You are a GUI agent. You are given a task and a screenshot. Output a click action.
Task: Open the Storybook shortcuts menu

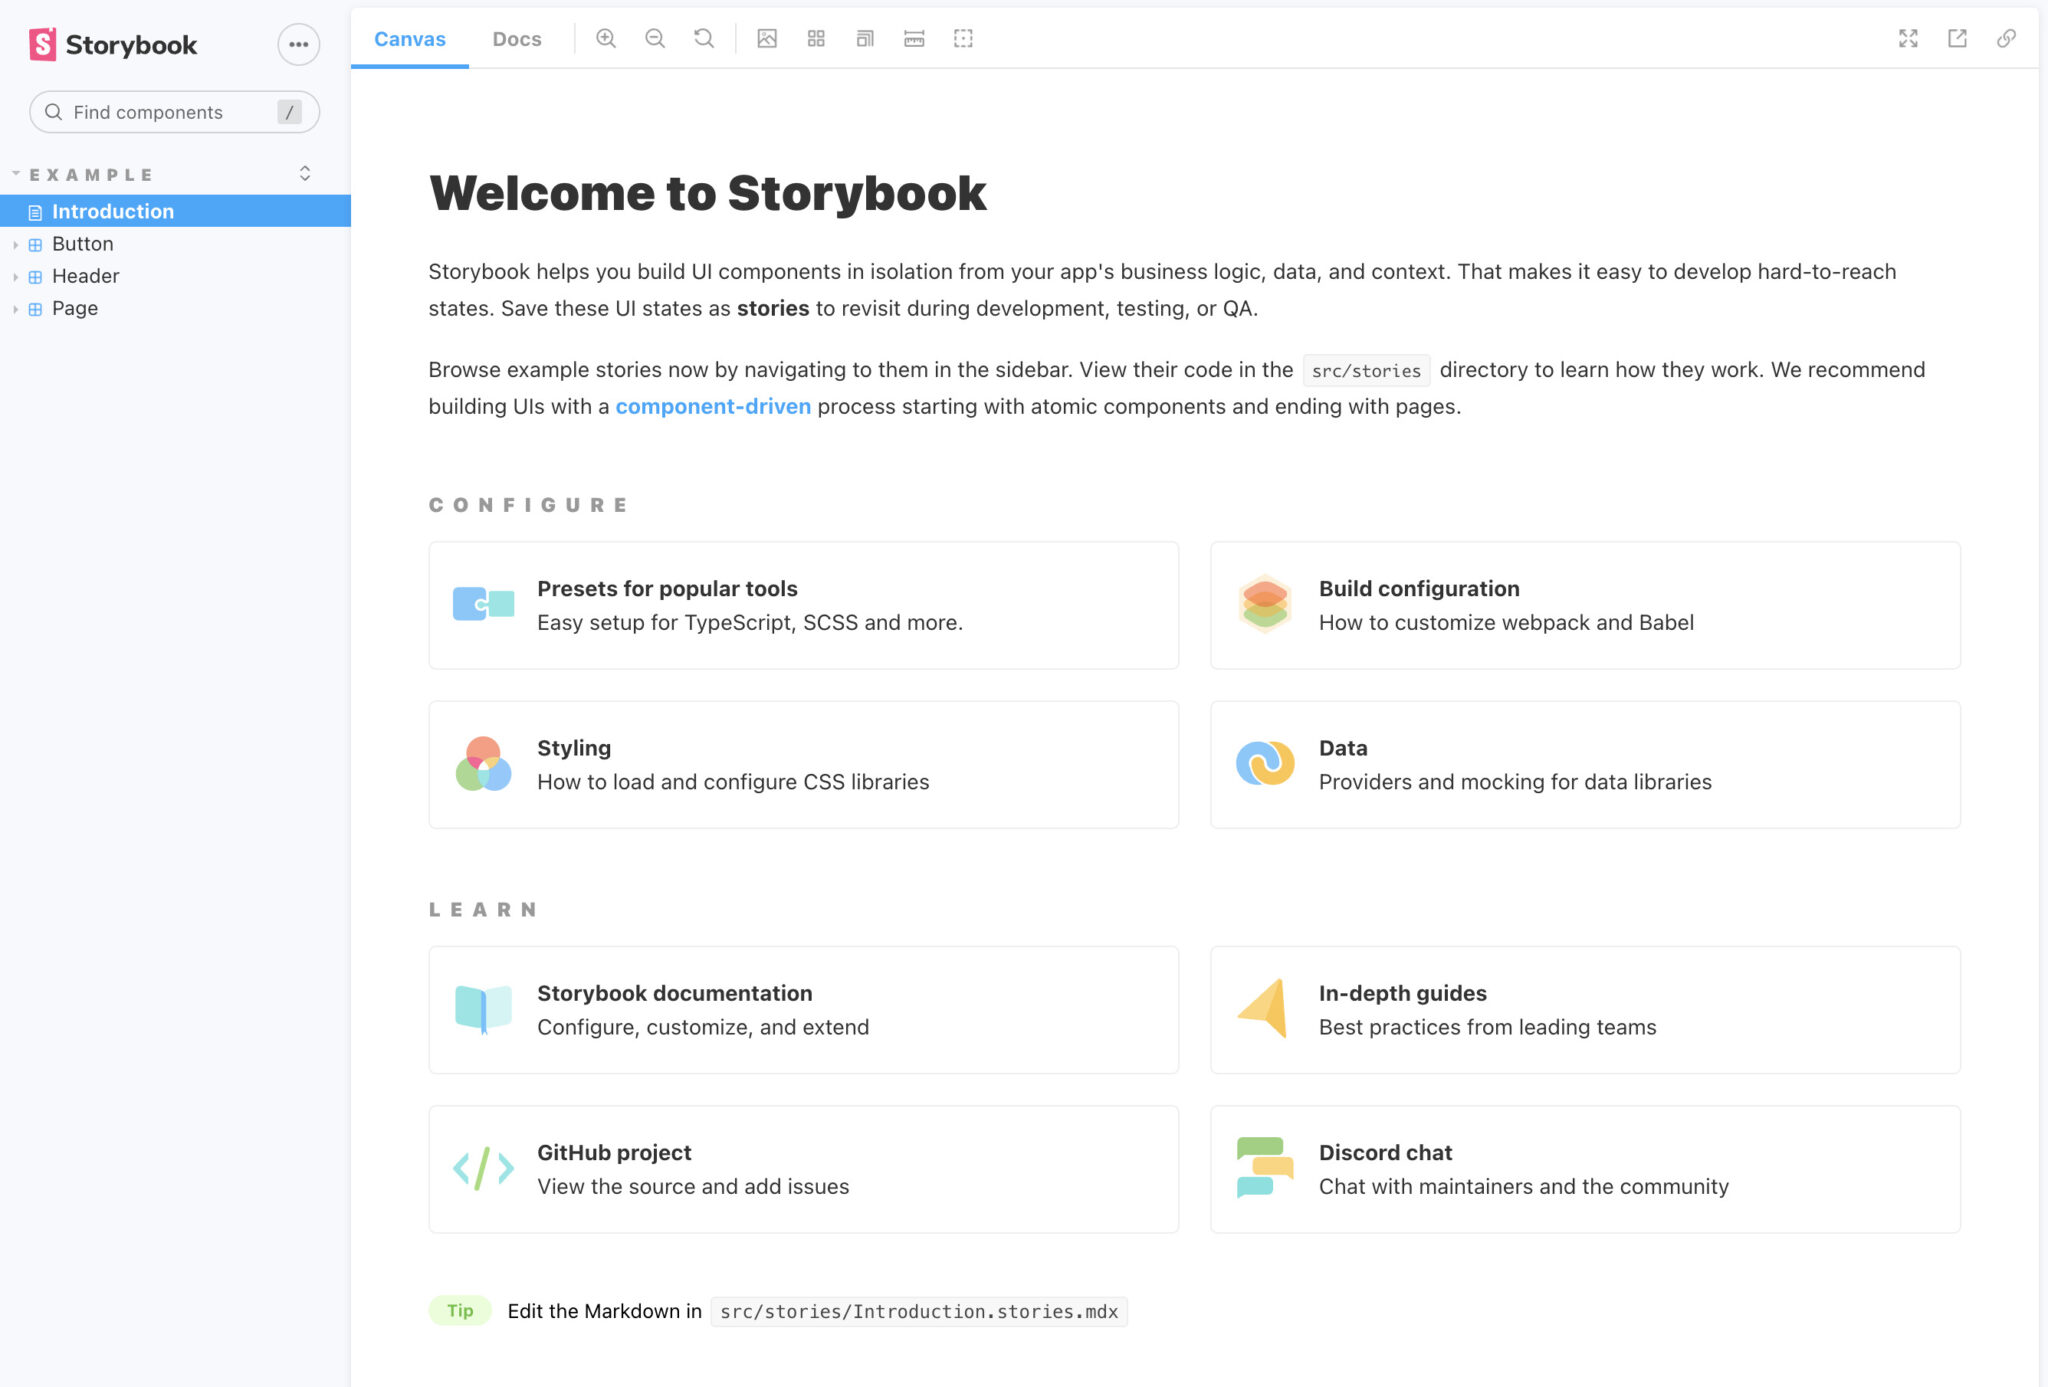click(x=298, y=44)
